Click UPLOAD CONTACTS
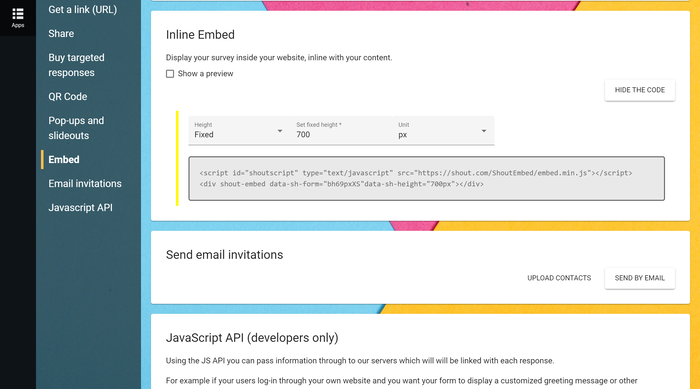This screenshot has height=389, width=700. pos(559,278)
